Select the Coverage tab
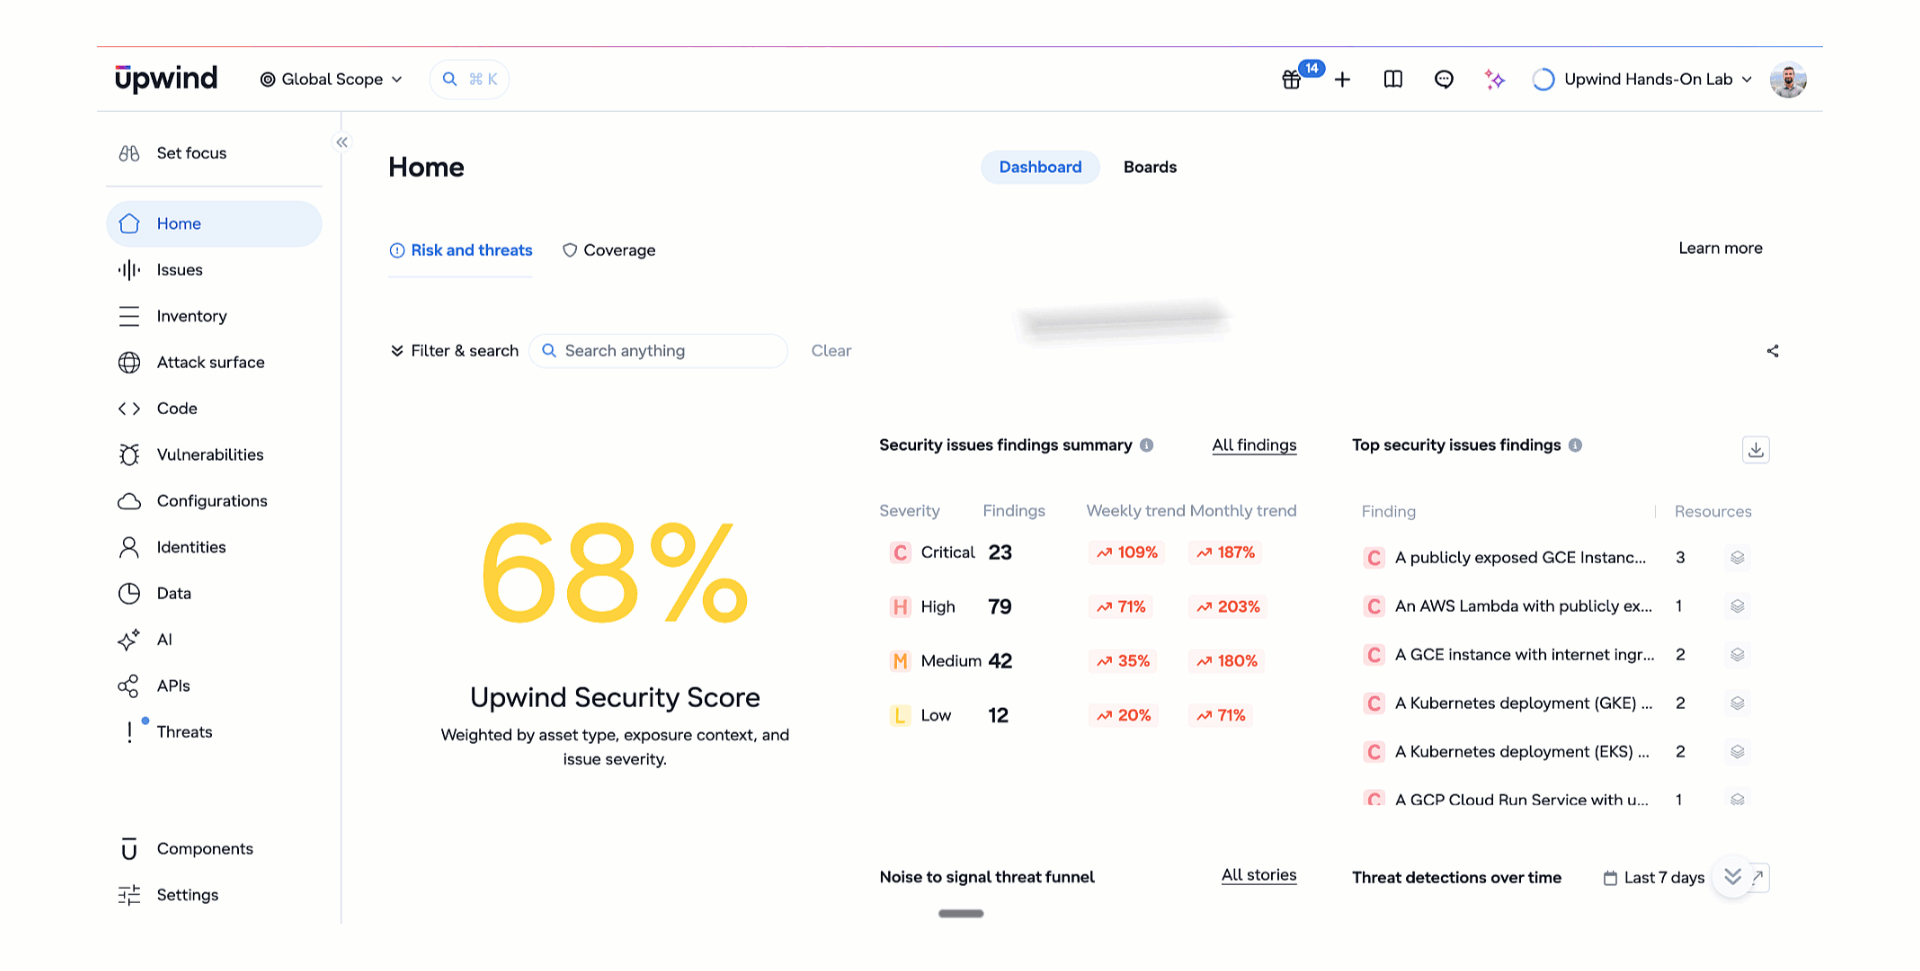The height and width of the screenshot is (971, 1920). point(609,250)
